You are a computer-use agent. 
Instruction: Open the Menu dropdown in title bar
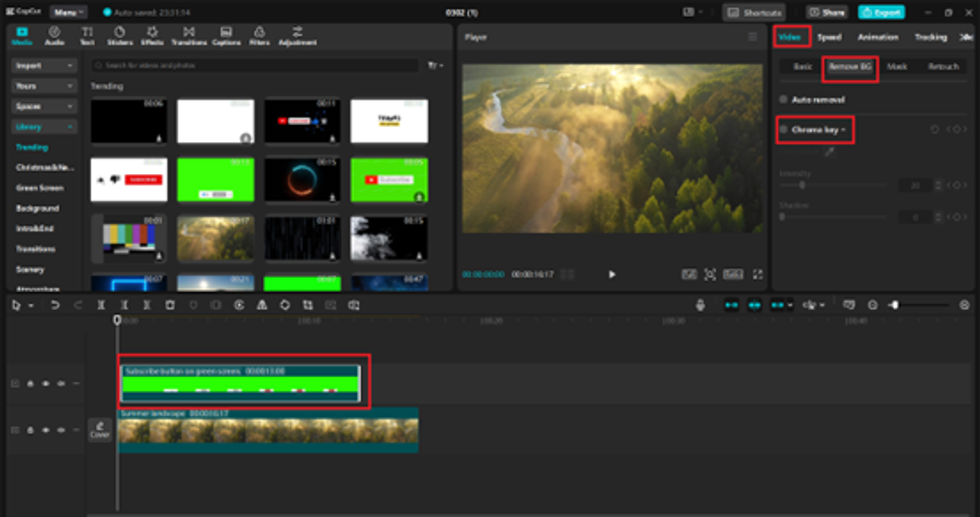68,12
